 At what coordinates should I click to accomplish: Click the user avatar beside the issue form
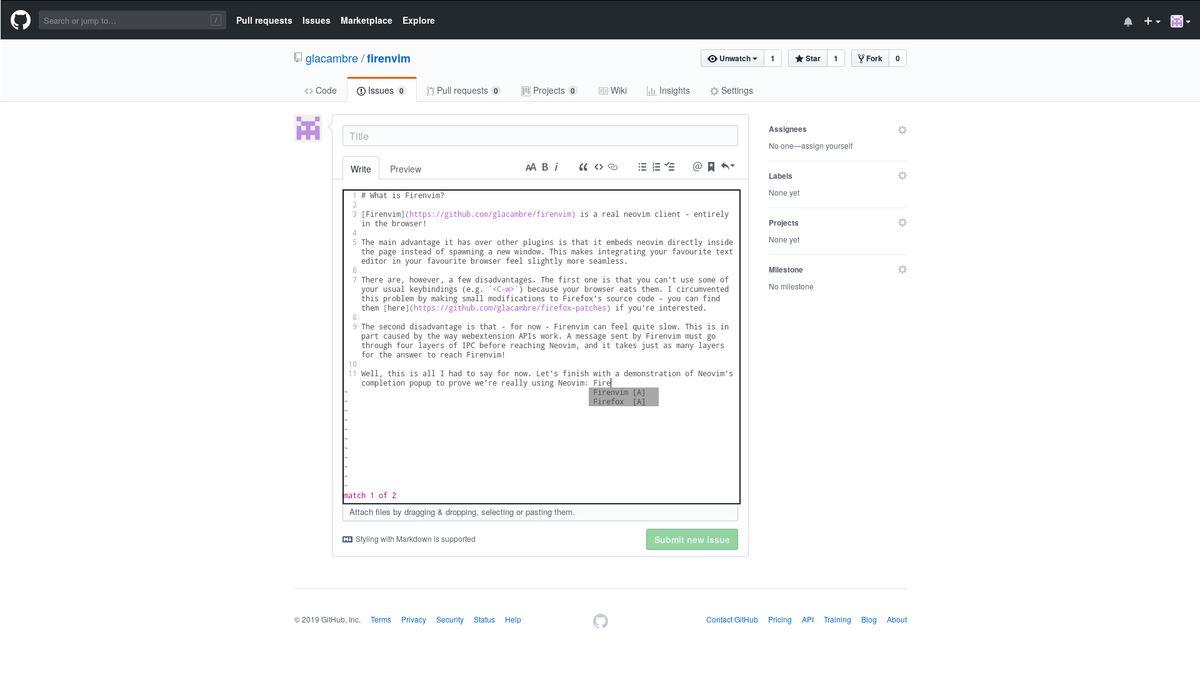coord(308,128)
